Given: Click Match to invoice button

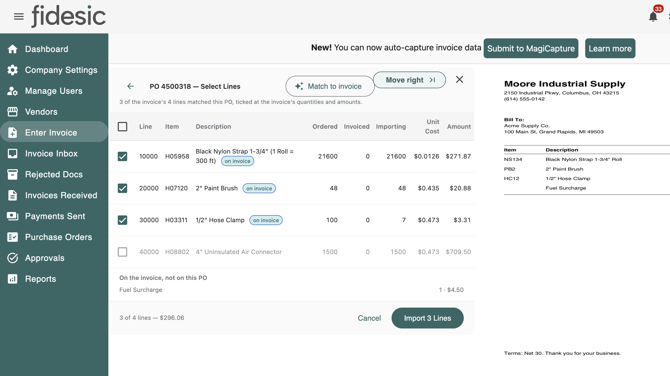Looking at the screenshot, I should click(329, 86).
